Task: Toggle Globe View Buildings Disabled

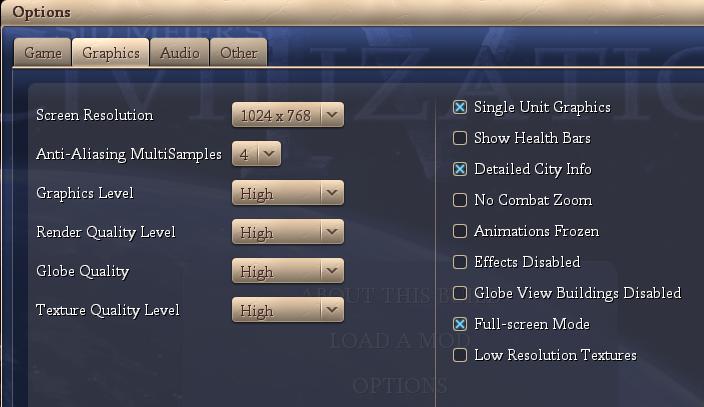Action: pos(460,293)
